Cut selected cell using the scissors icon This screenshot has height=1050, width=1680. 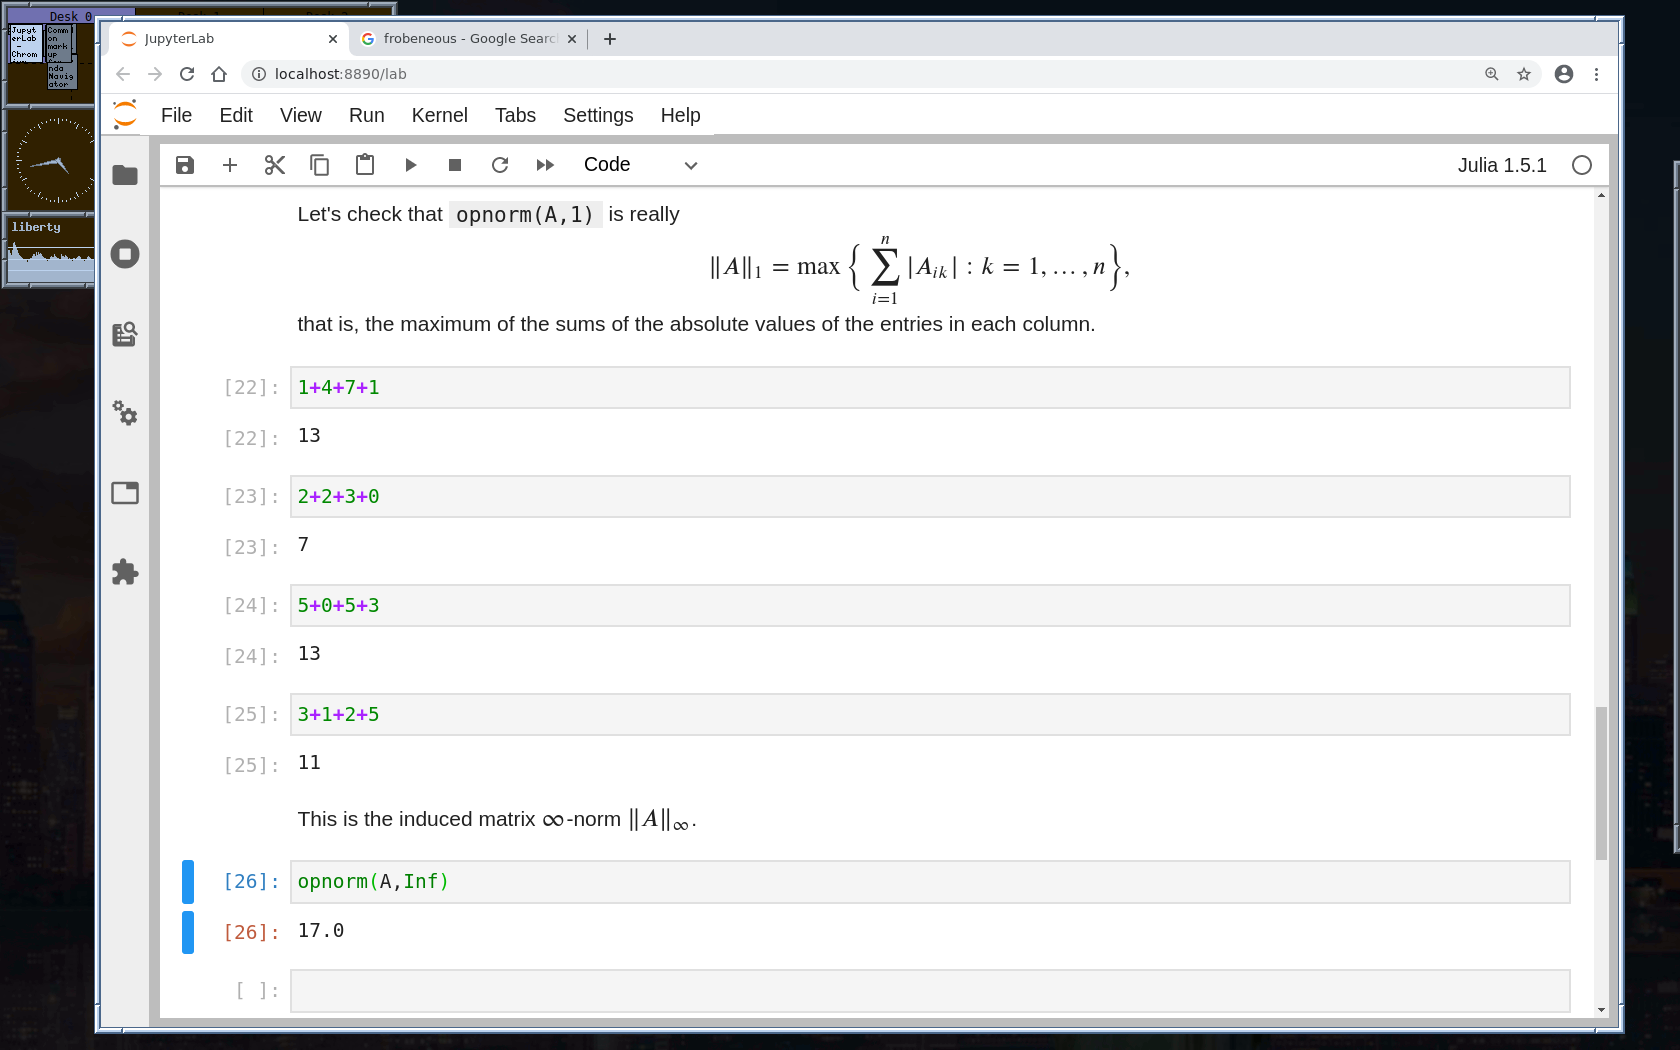[275, 165]
